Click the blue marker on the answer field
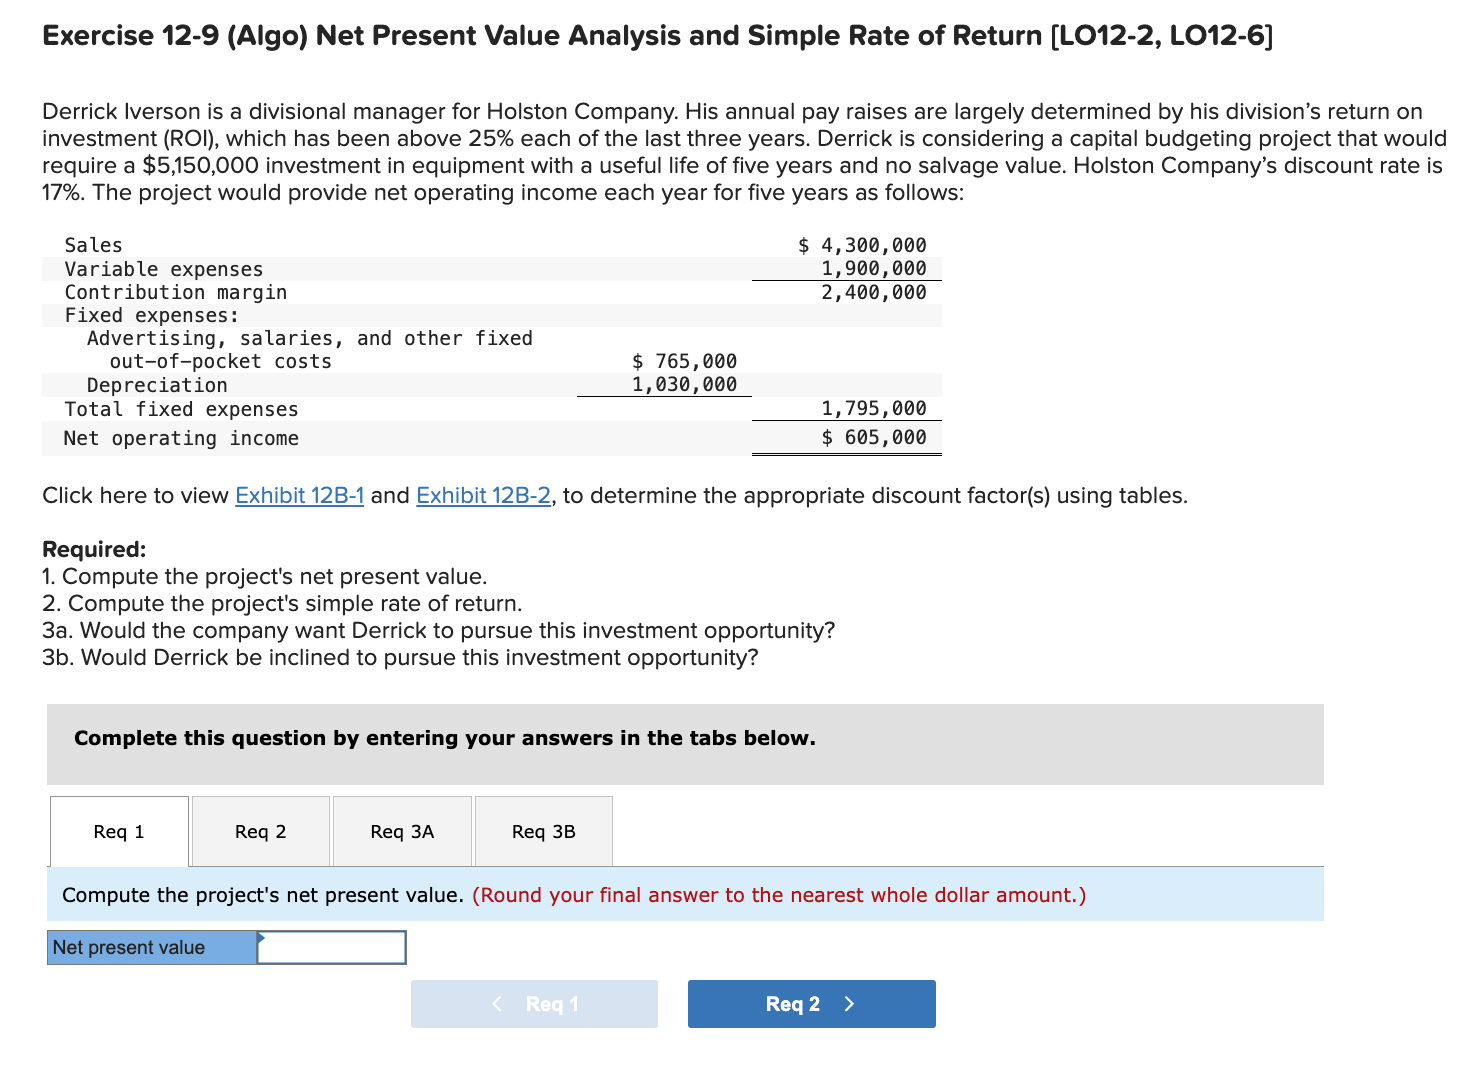The height and width of the screenshot is (1074, 1484). point(261,940)
